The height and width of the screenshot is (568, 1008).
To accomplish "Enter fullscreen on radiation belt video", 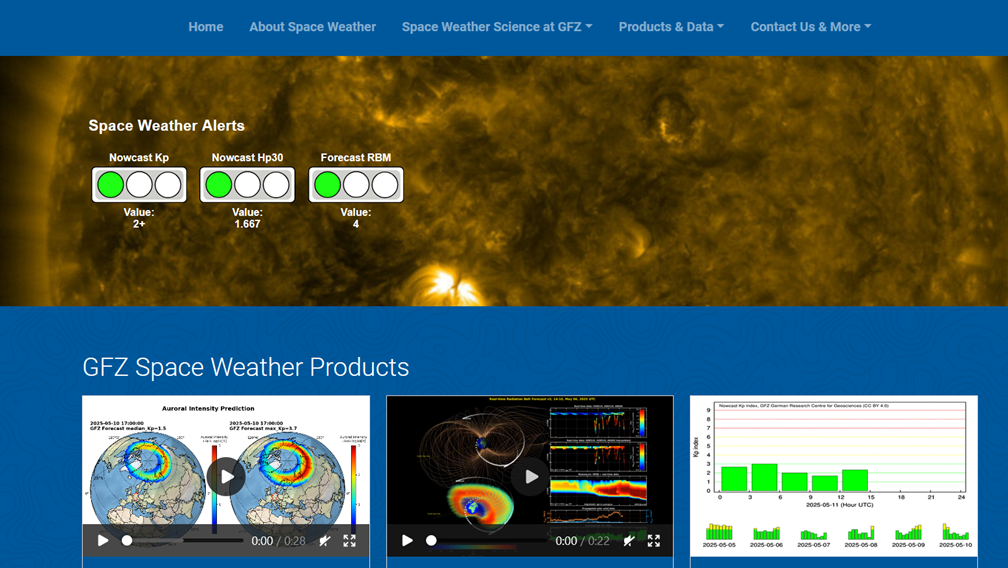I will (653, 540).
